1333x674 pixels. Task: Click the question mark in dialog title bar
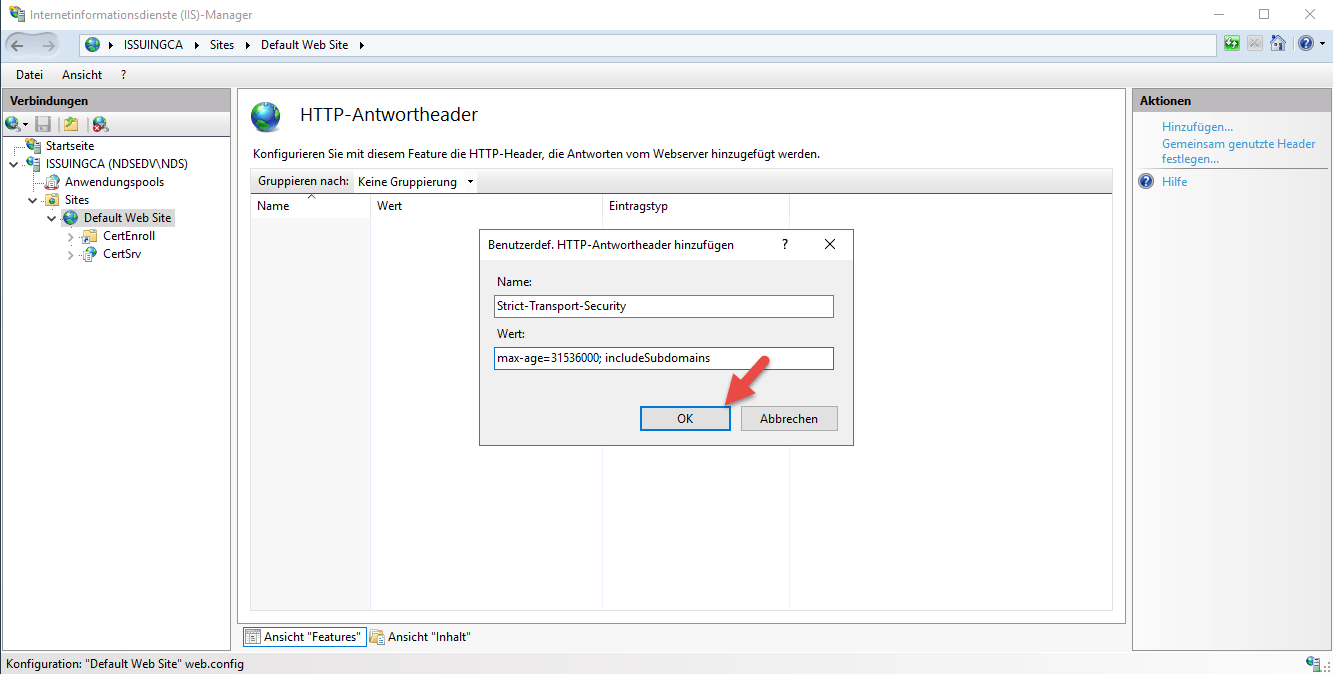[785, 244]
